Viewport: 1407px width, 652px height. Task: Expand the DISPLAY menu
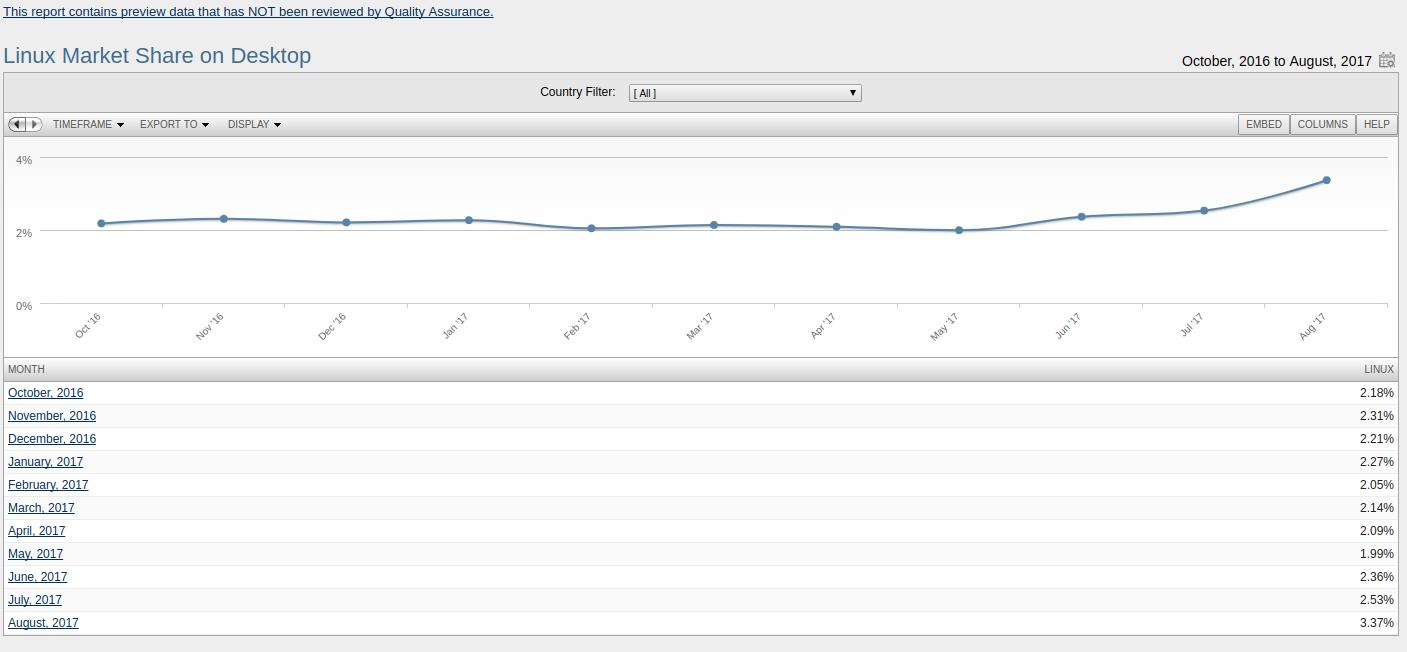tap(254, 124)
